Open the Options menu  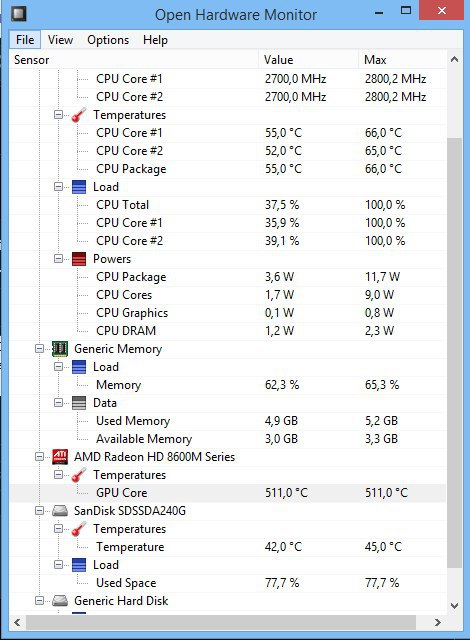point(108,40)
